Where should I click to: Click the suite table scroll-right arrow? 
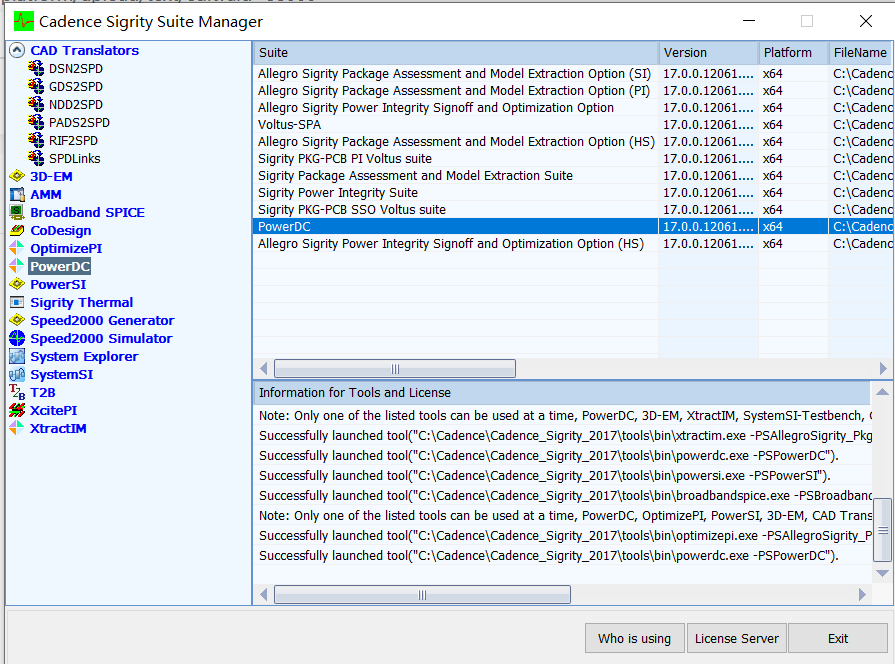click(x=883, y=369)
